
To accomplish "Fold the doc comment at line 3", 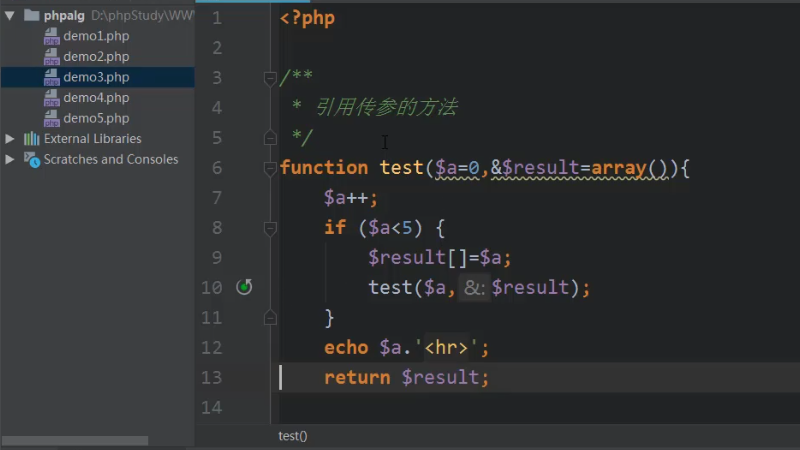I will 270,78.
